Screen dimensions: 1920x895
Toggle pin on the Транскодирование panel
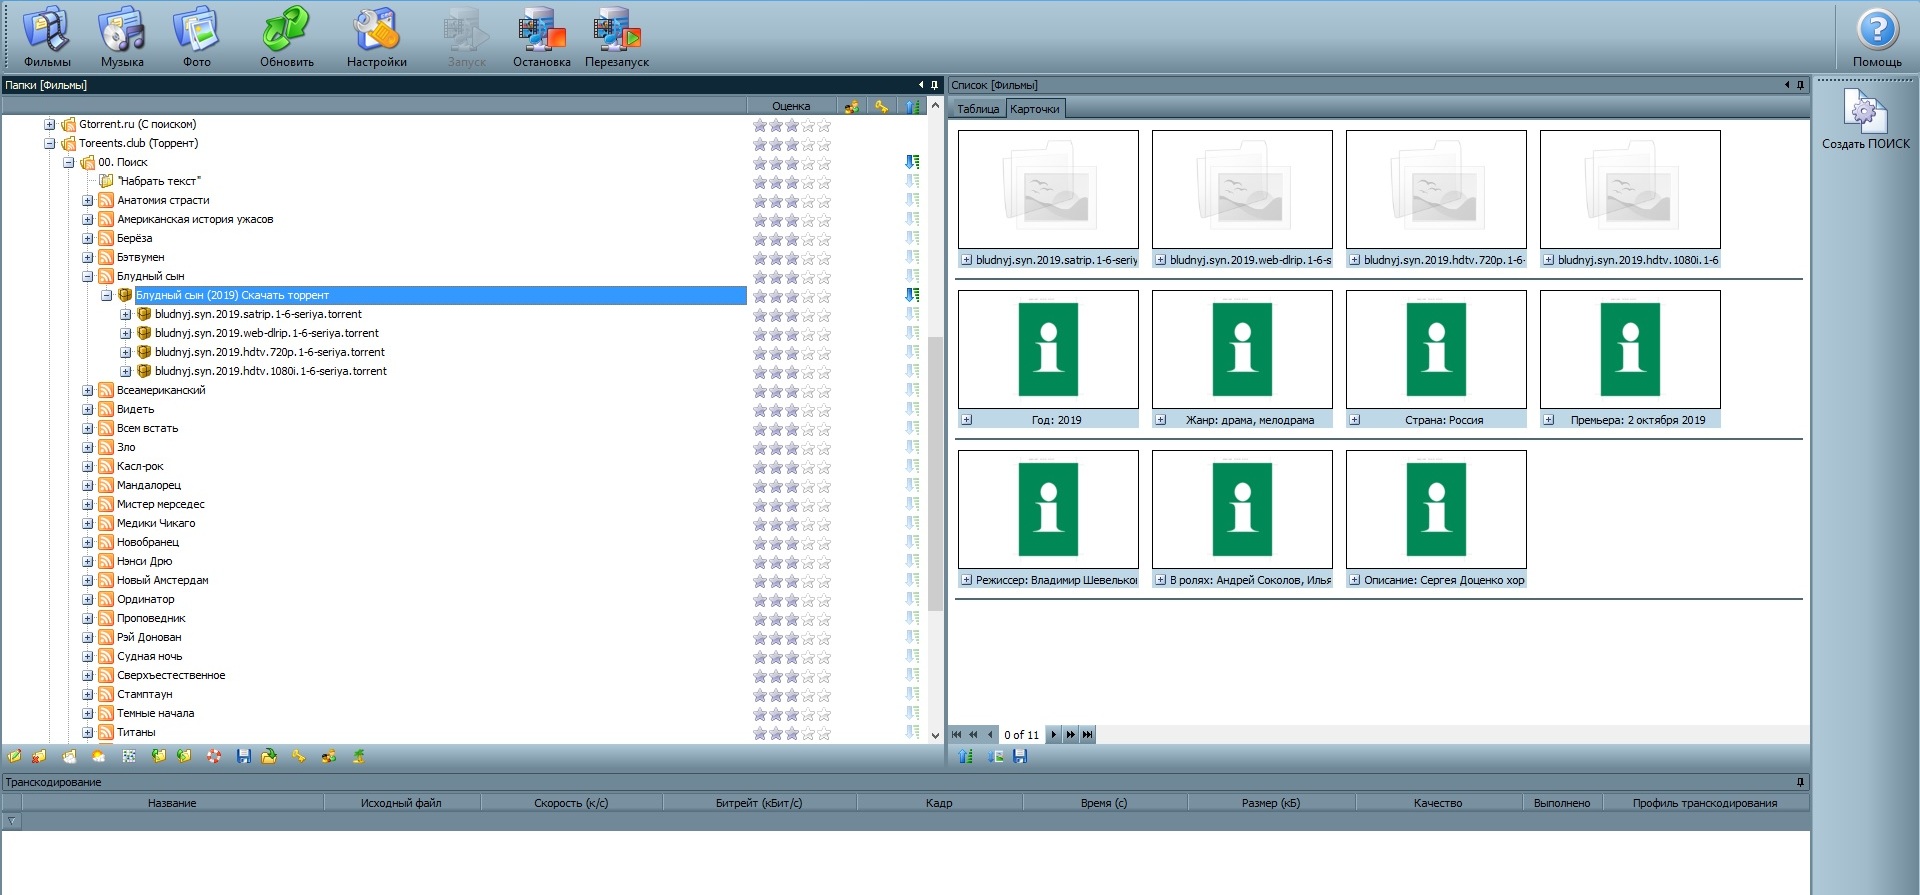[1800, 782]
